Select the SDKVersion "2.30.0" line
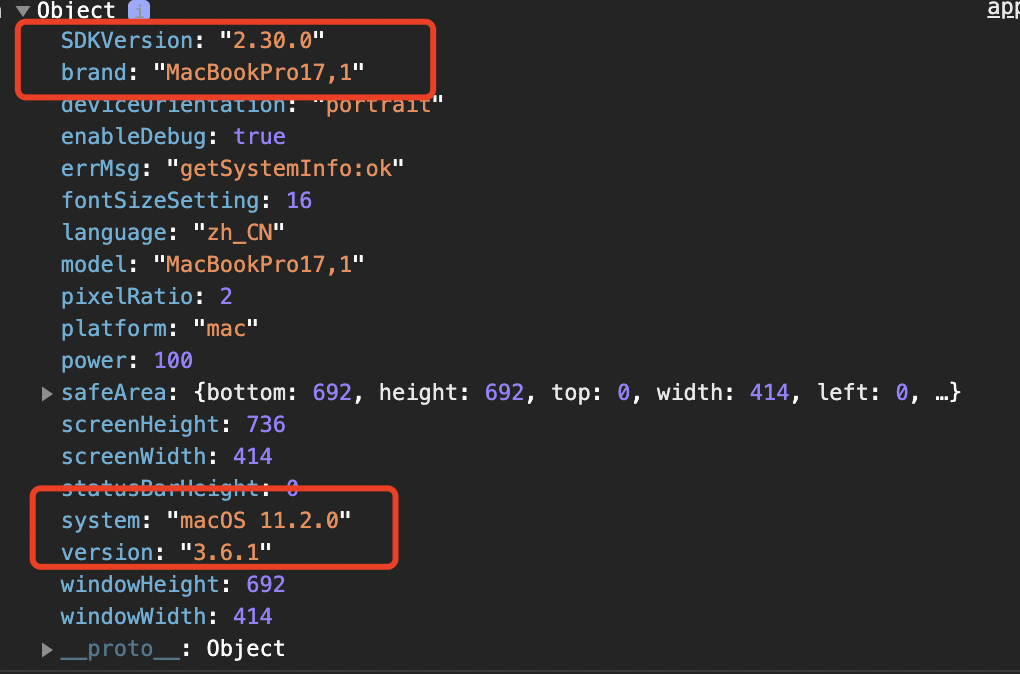 pyautogui.click(x=193, y=40)
